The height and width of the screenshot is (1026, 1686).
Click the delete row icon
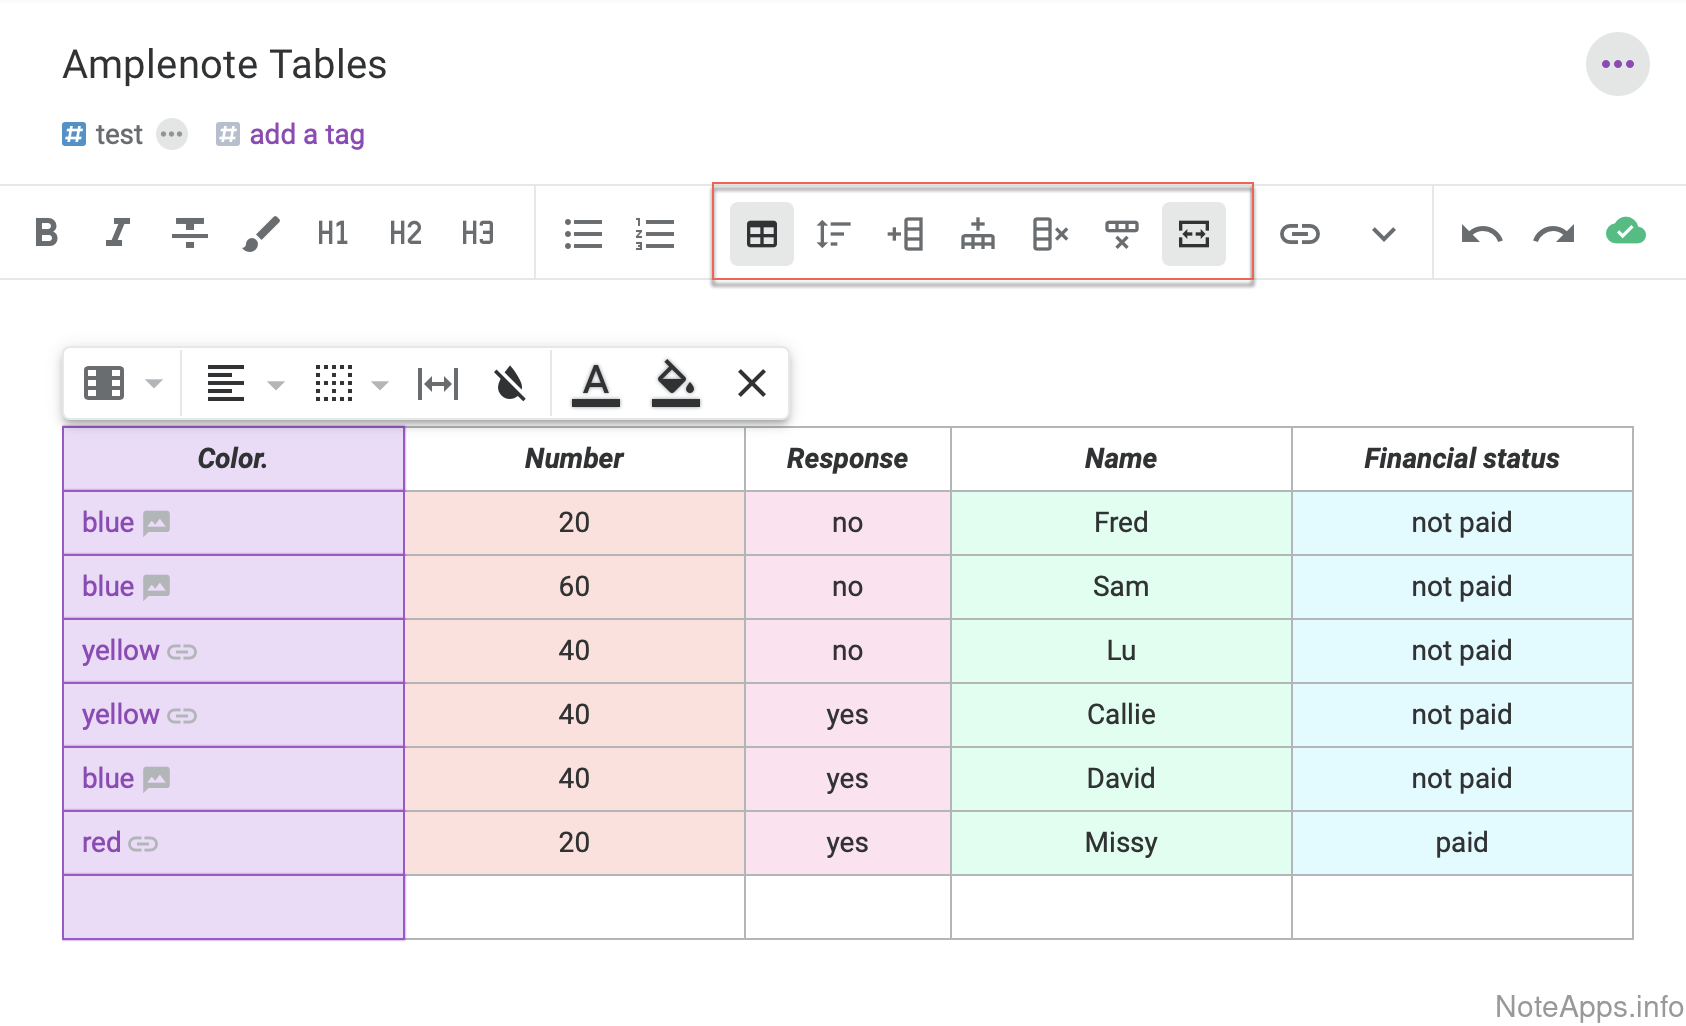click(1121, 234)
